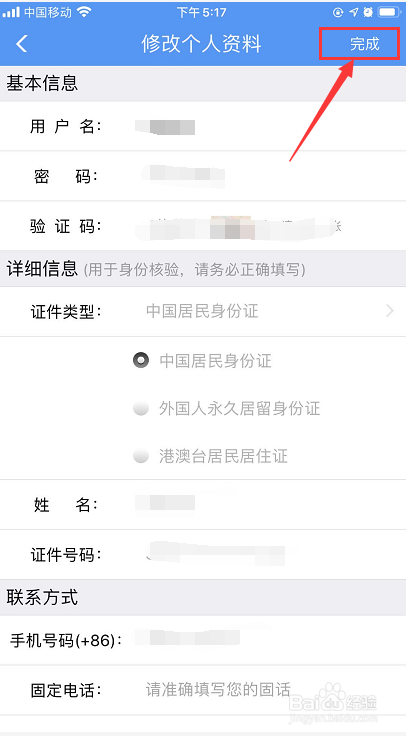Tap the 完成 button
406x736 pixels.
(x=365, y=44)
